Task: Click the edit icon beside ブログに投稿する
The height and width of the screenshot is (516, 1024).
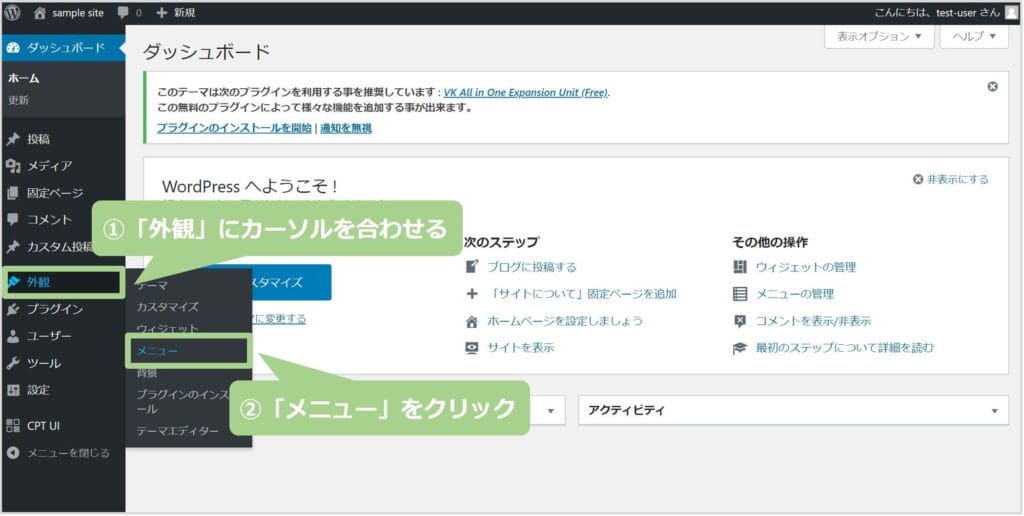Action: pos(472,267)
